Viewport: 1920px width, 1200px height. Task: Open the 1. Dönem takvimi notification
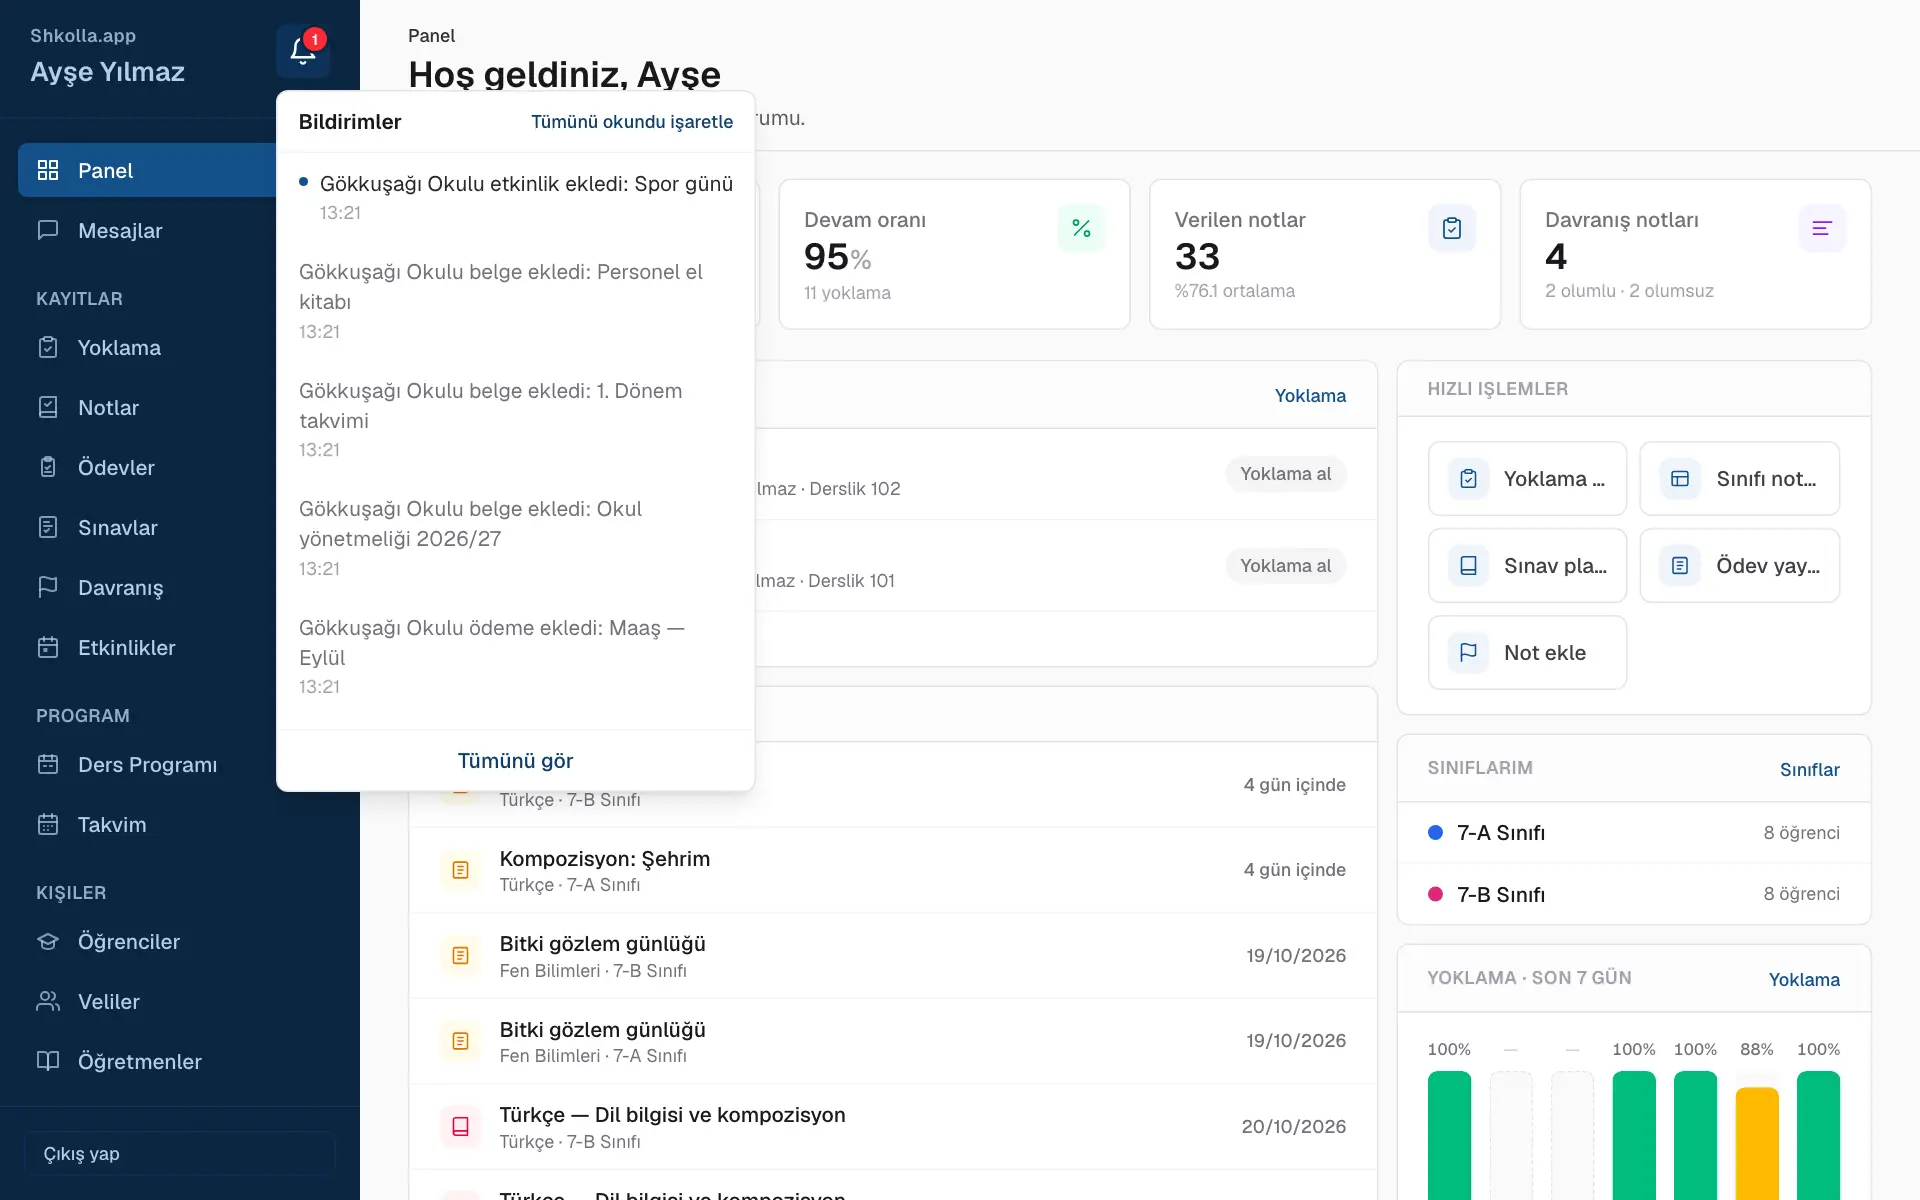(x=515, y=420)
